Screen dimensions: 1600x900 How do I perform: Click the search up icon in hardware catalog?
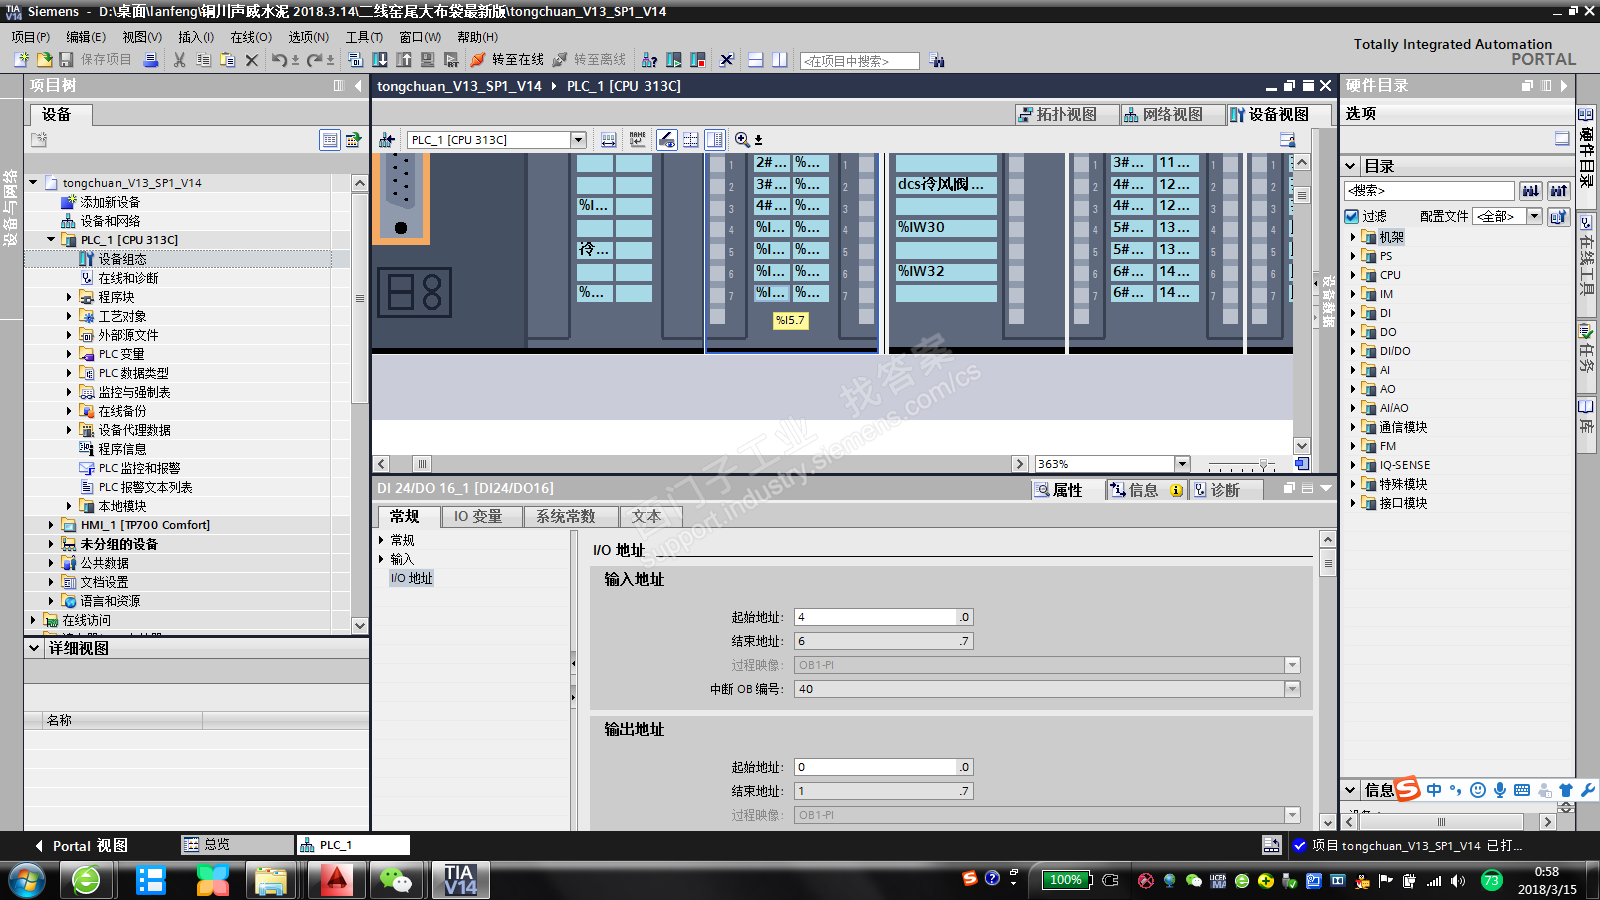1558,190
